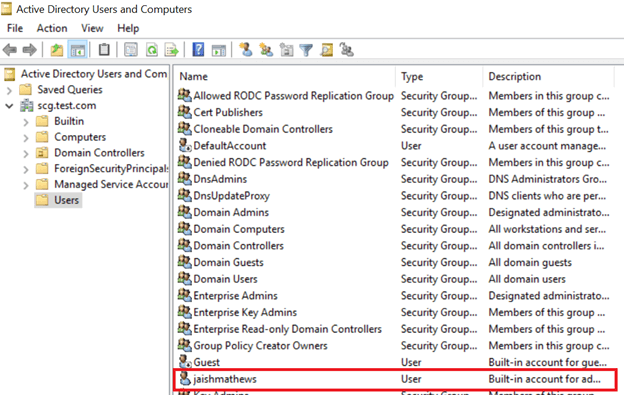
Task: Refresh the current view
Action: coord(152,50)
